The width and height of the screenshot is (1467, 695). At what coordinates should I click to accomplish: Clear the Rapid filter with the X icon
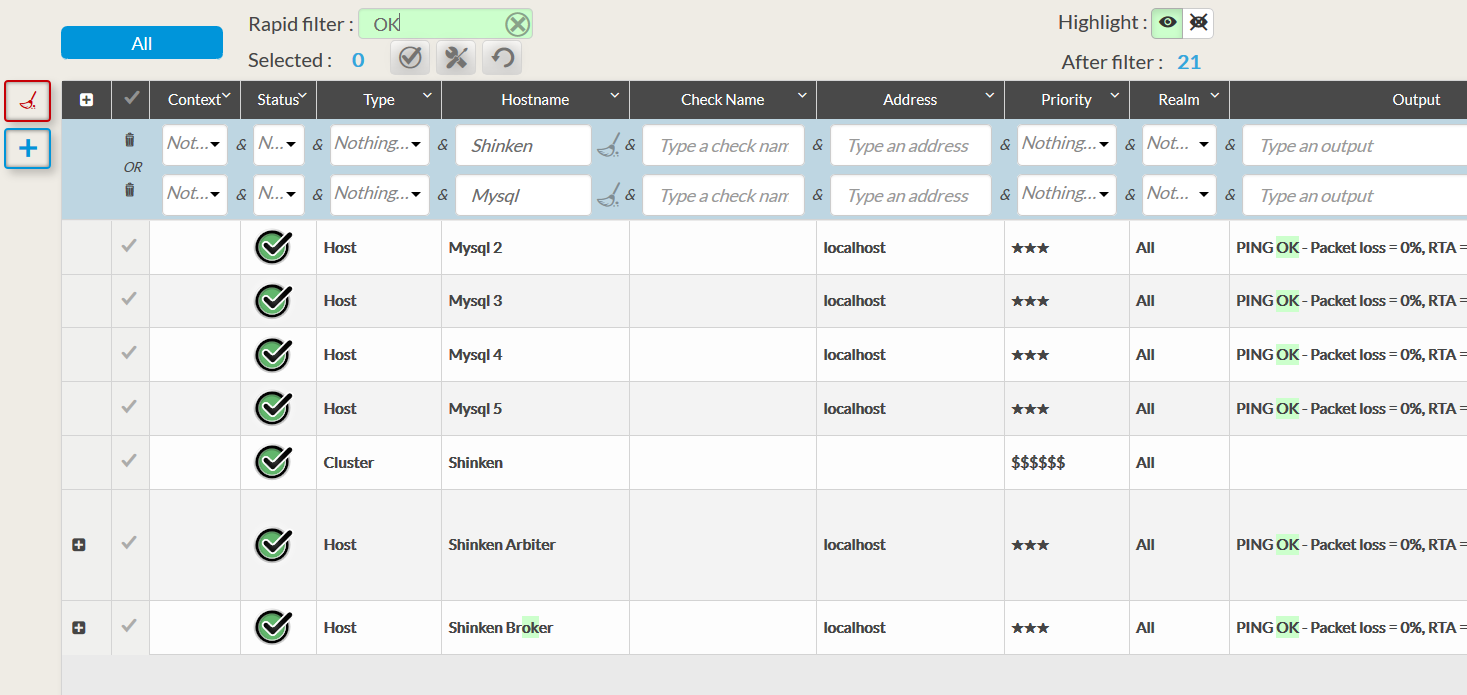517,25
